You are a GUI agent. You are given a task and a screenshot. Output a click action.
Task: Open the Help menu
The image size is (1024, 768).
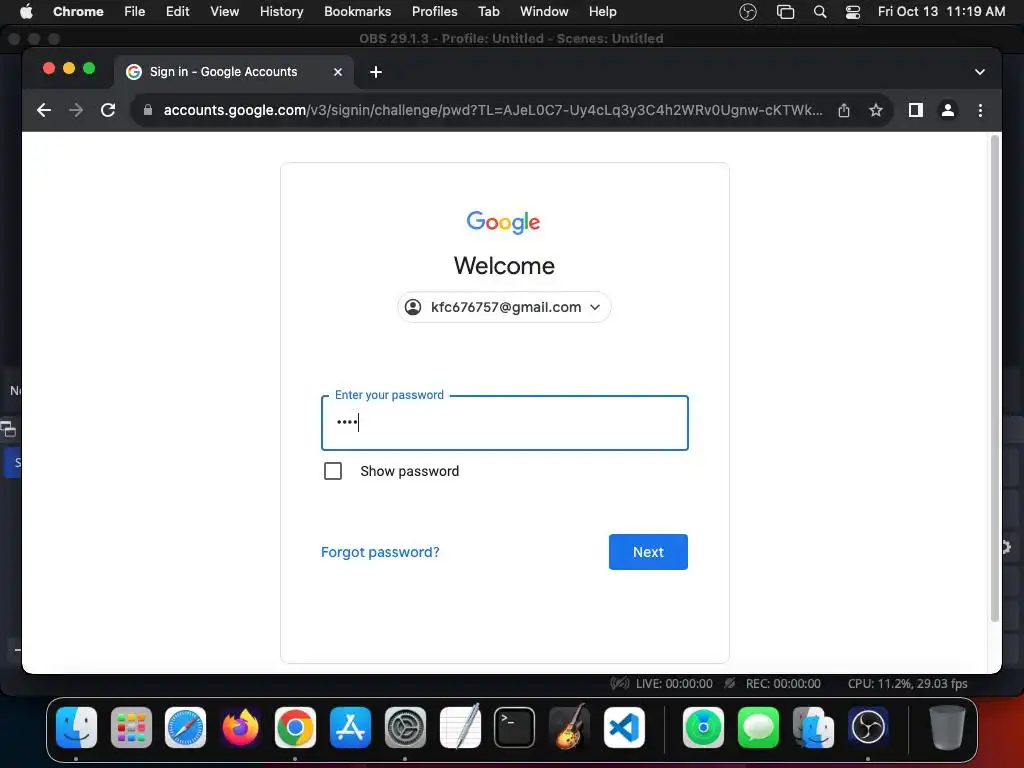click(602, 11)
